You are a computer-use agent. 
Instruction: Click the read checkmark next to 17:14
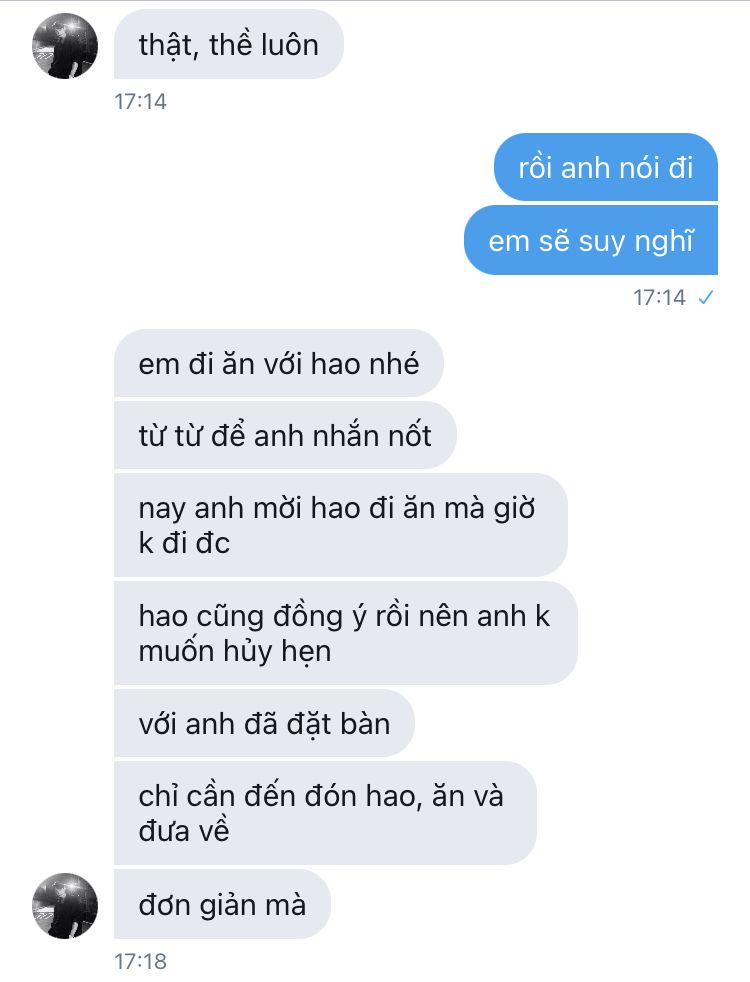(706, 297)
